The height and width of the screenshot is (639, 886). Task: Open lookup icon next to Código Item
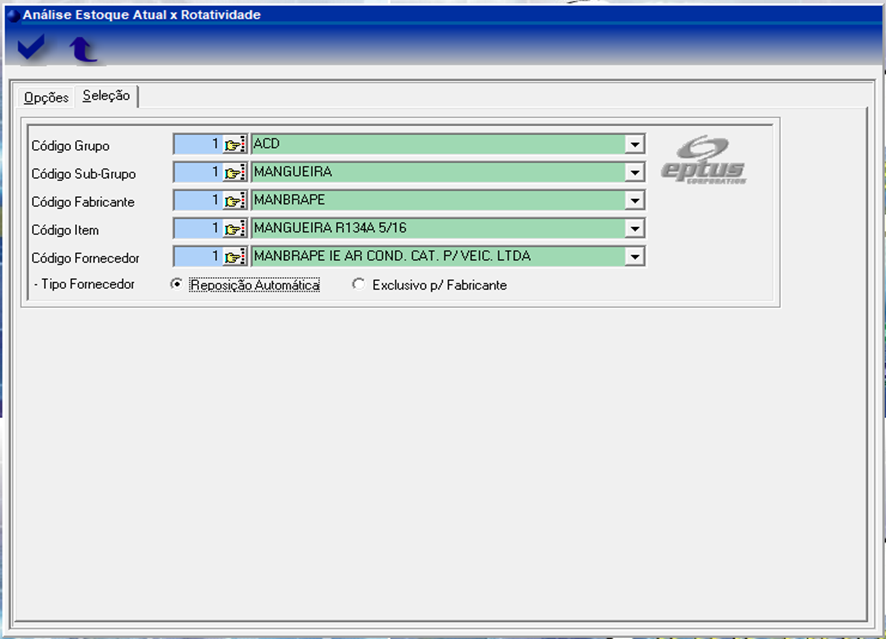235,229
